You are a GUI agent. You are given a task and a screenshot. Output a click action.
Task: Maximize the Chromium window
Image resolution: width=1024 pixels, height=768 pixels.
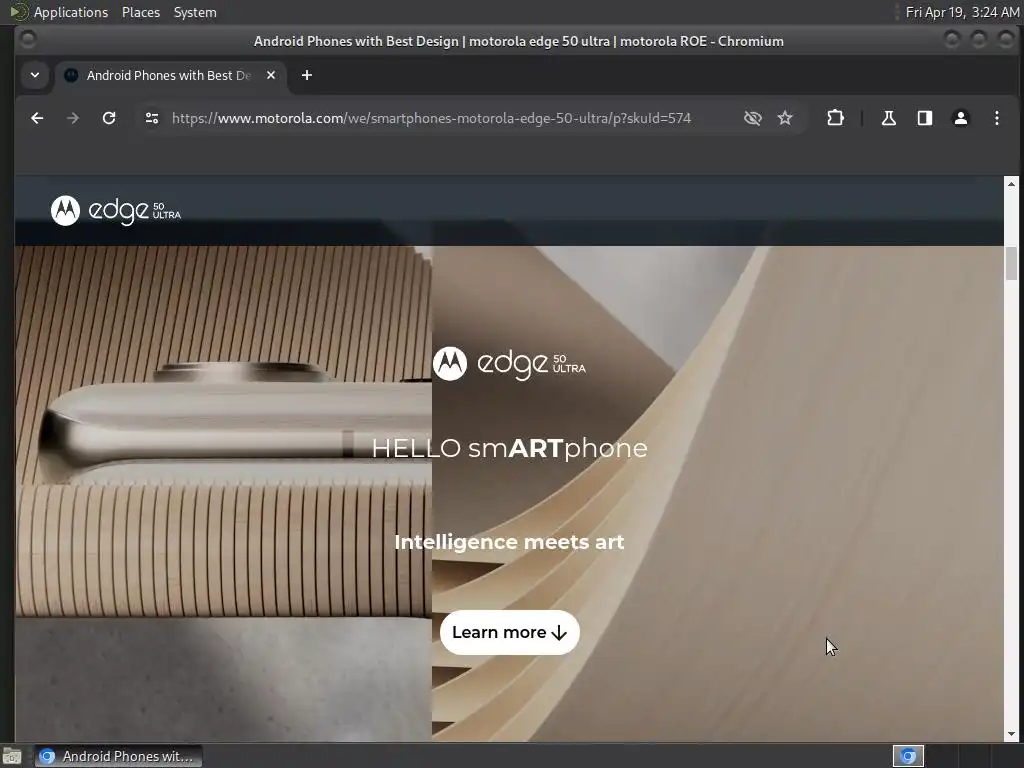click(979, 40)
